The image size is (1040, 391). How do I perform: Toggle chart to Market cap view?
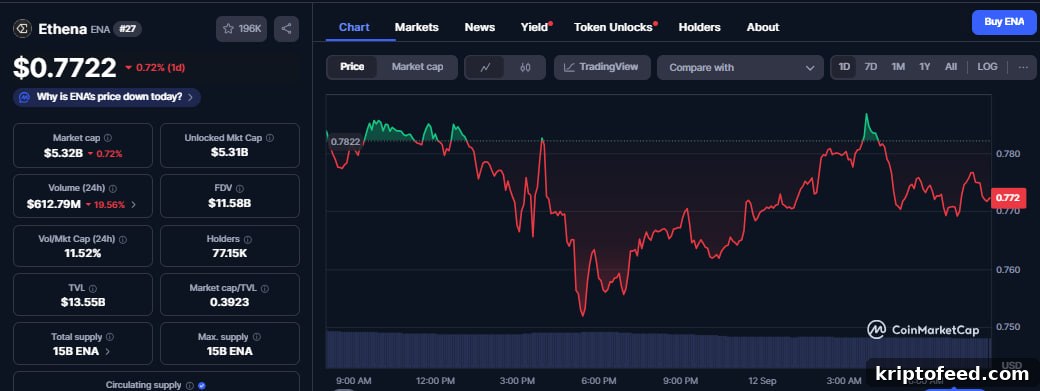click(x=417, y=67)
